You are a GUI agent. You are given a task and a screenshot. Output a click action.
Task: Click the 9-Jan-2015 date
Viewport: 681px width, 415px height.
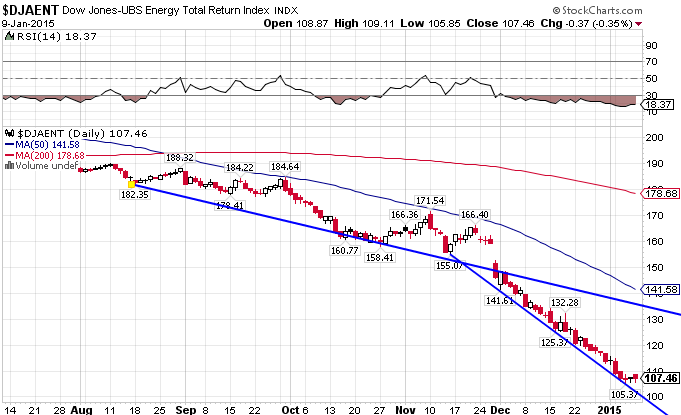(x=28, y=23)
